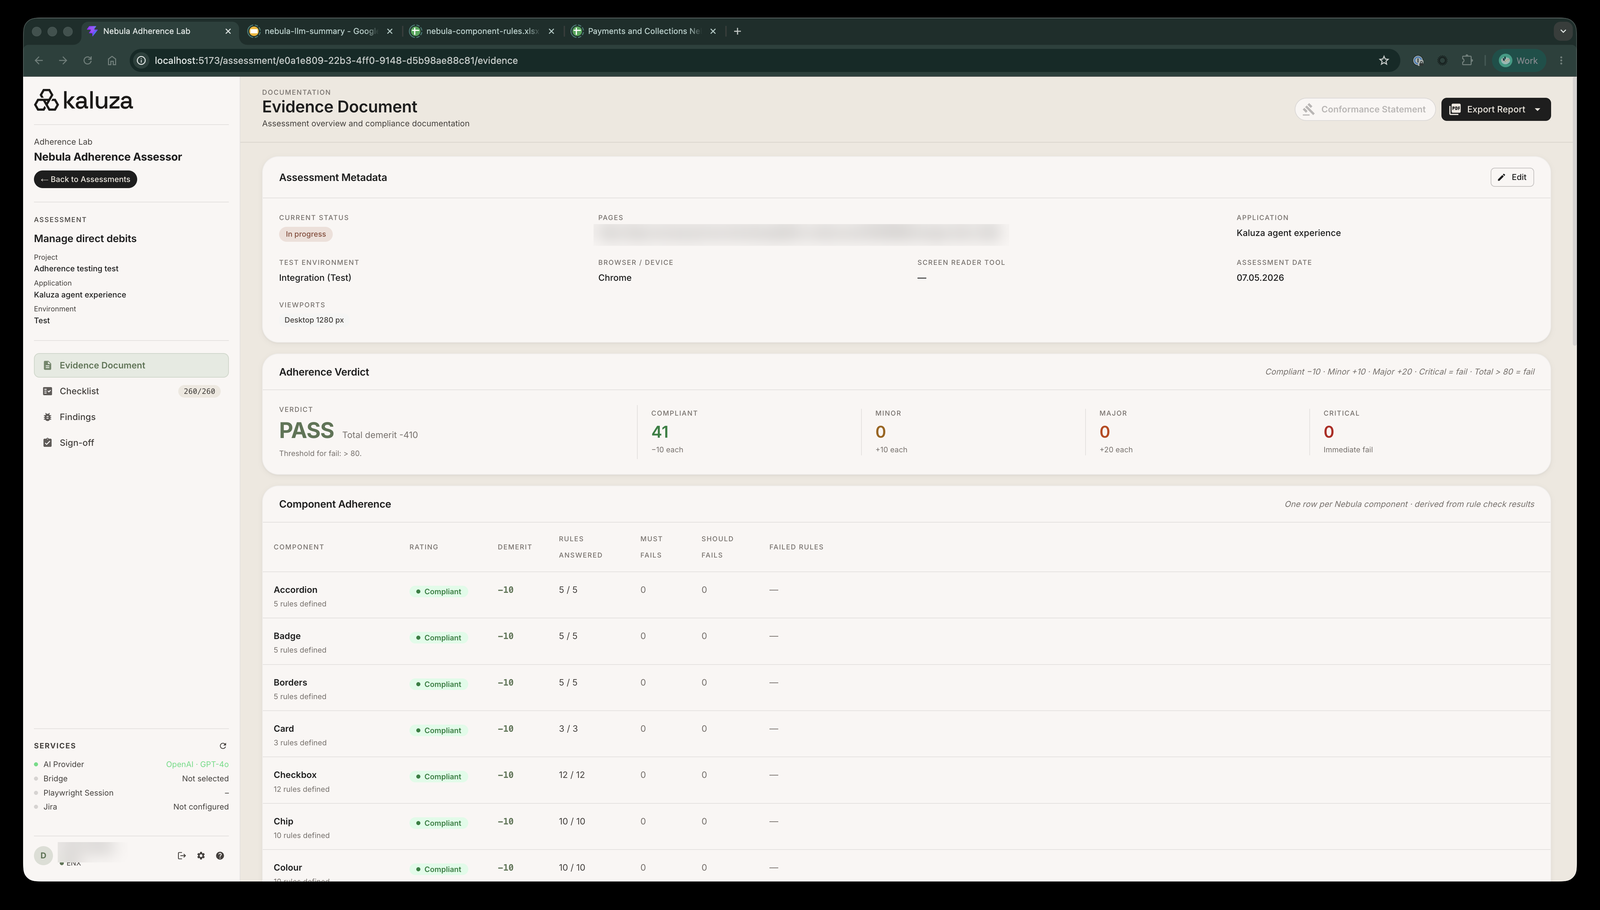Open the Sign-off section
The height and width of the screenshot is (910, 1600).
[x=131, y=442]
